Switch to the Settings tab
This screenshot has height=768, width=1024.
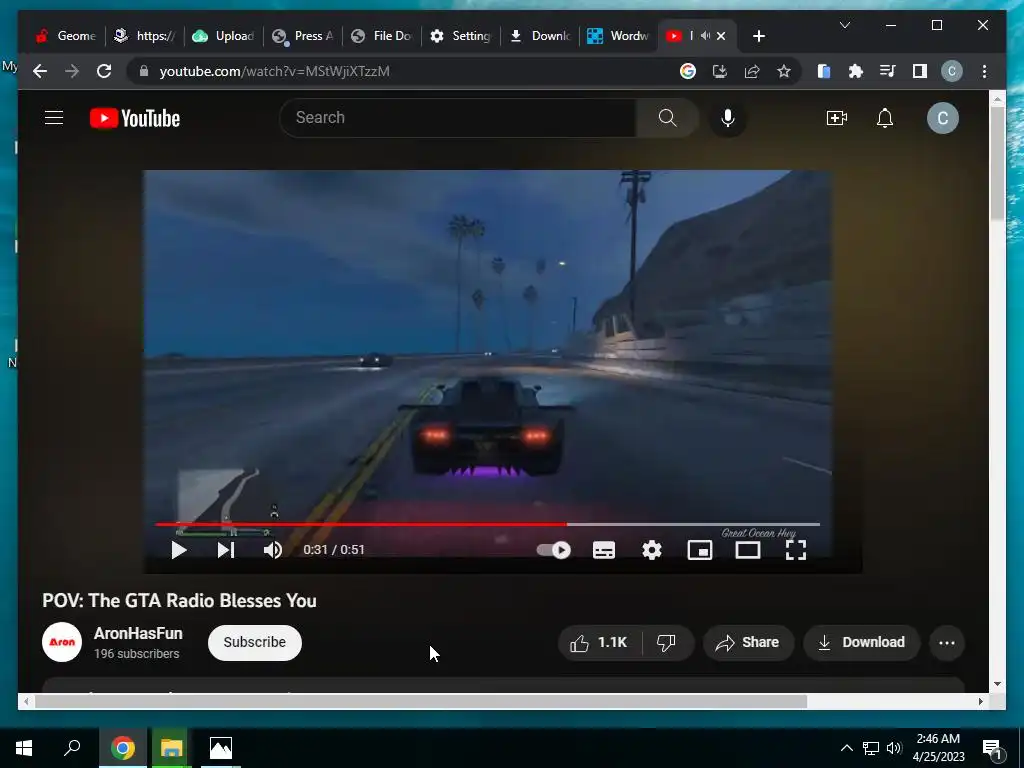pyautogui.click(x=460, y=36)
